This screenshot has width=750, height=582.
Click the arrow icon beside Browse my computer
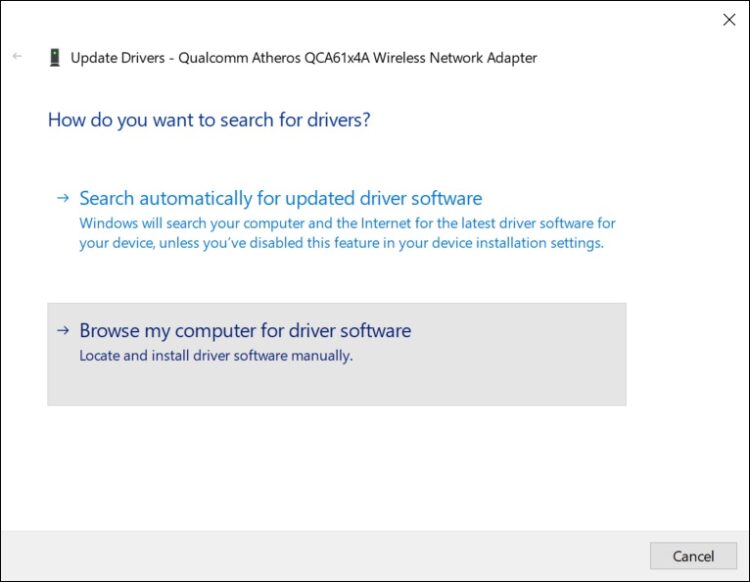click(63, 330)
